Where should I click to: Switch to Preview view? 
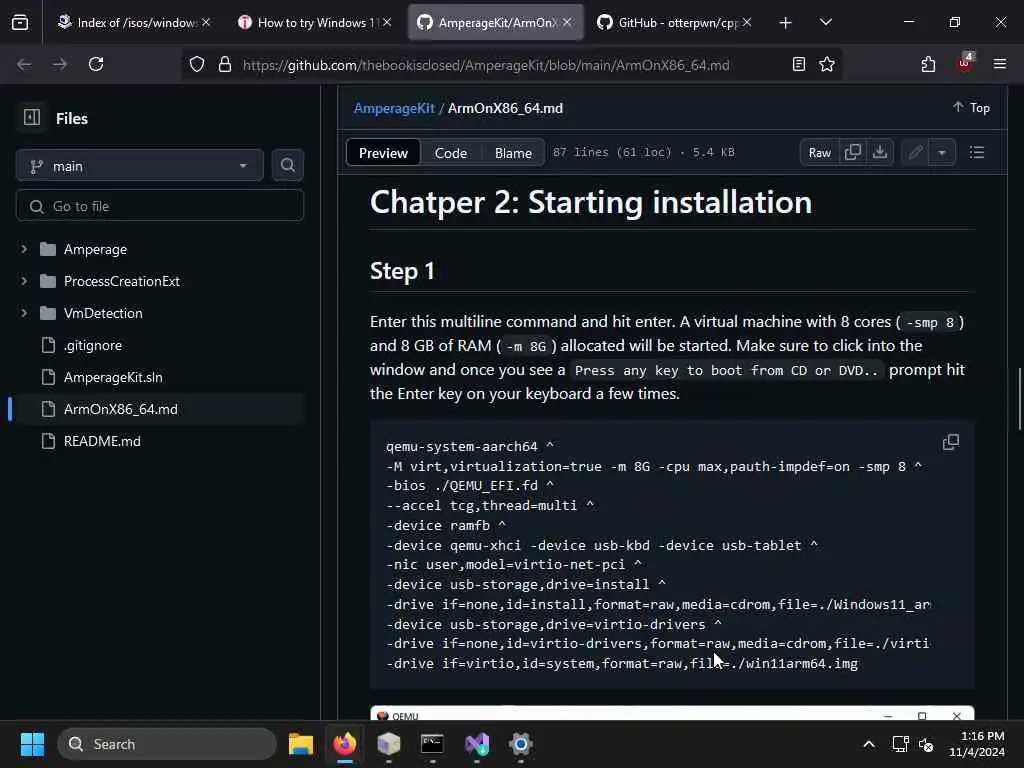[383, 153]
